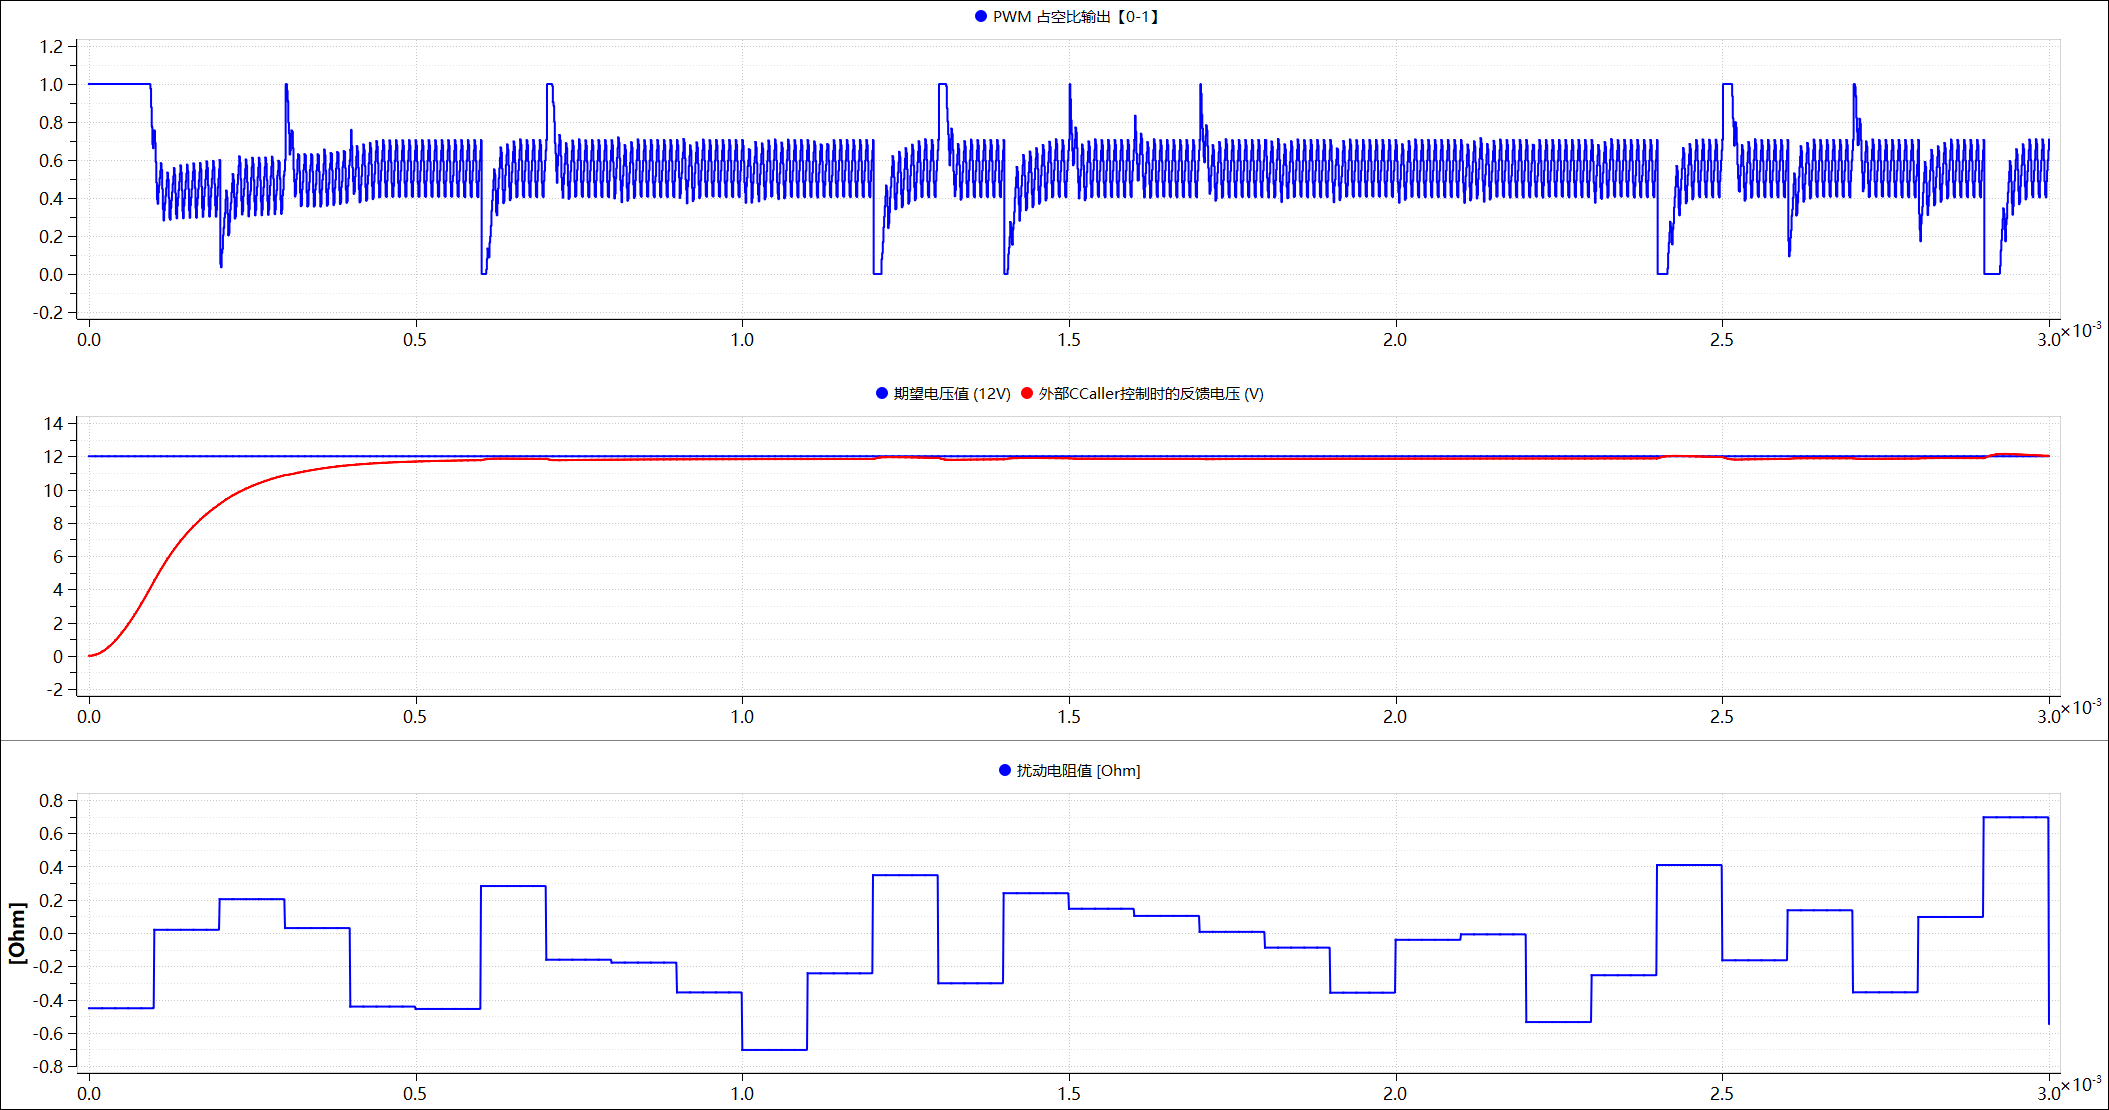This screenshot has height=1110, width=2109.
Task: Click the start of the red feedback curve
Action: coord(91,656)
